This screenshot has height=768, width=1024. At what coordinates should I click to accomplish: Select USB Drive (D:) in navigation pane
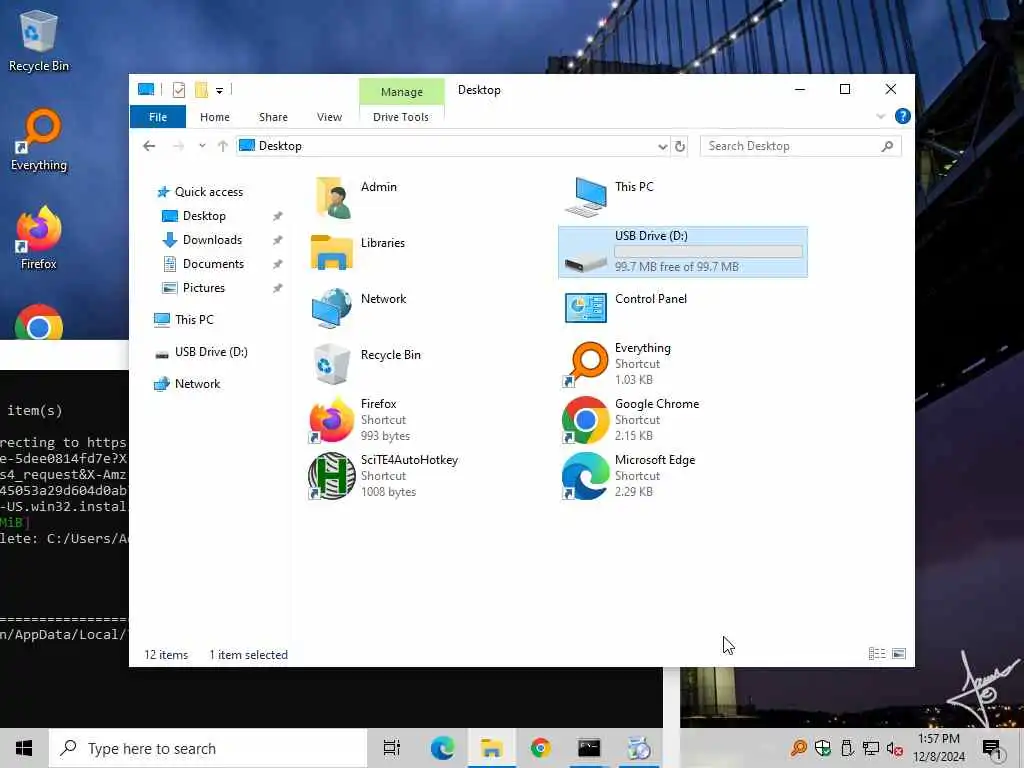[x=201, y=352]
